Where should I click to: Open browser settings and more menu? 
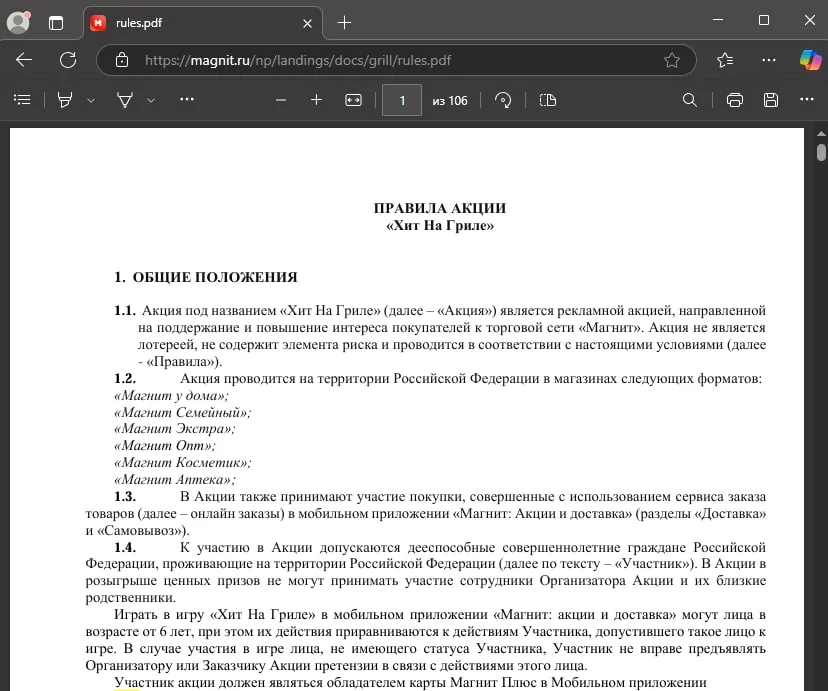[769, 60]
